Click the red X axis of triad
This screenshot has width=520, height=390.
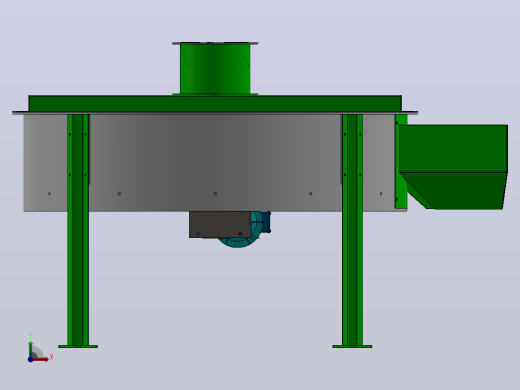tap(41, 359)
